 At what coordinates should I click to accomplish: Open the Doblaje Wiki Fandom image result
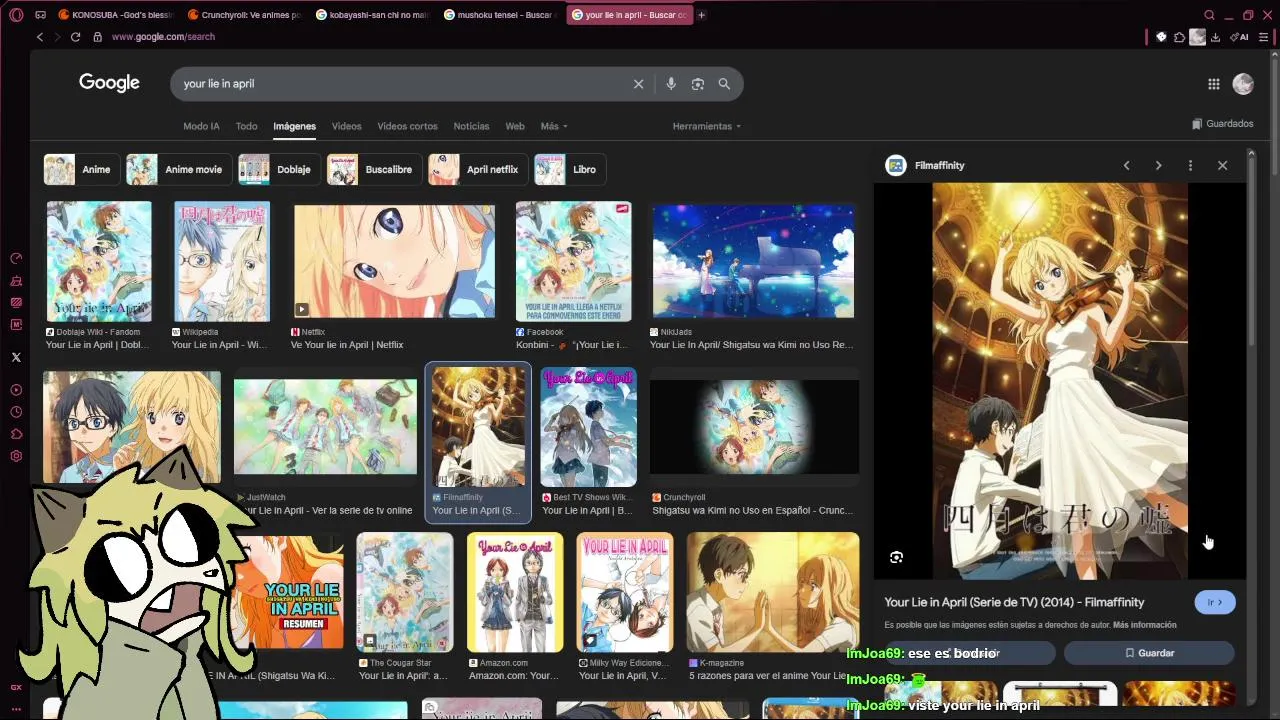[x=98, y=261]
